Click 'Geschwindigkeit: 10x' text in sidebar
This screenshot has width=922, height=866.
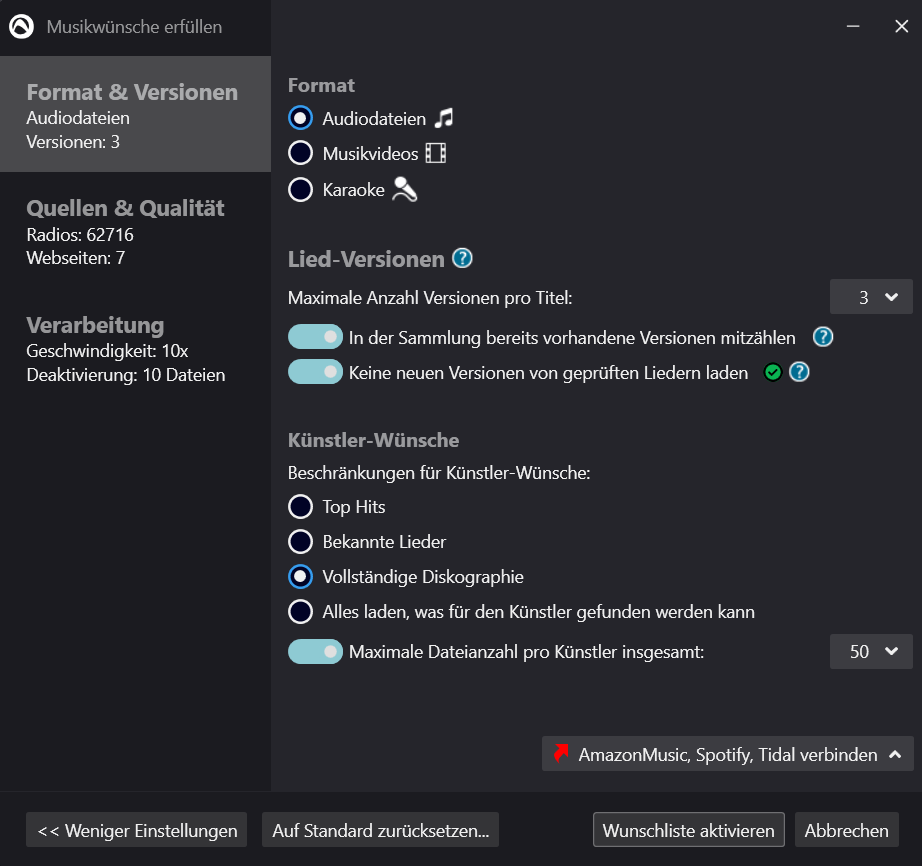107,351
